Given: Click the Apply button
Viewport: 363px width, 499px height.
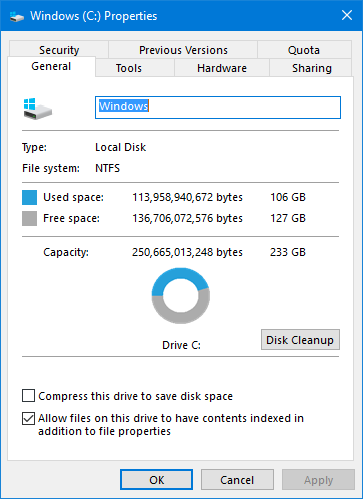Looking at the screenshot, I should coord(318,480).
